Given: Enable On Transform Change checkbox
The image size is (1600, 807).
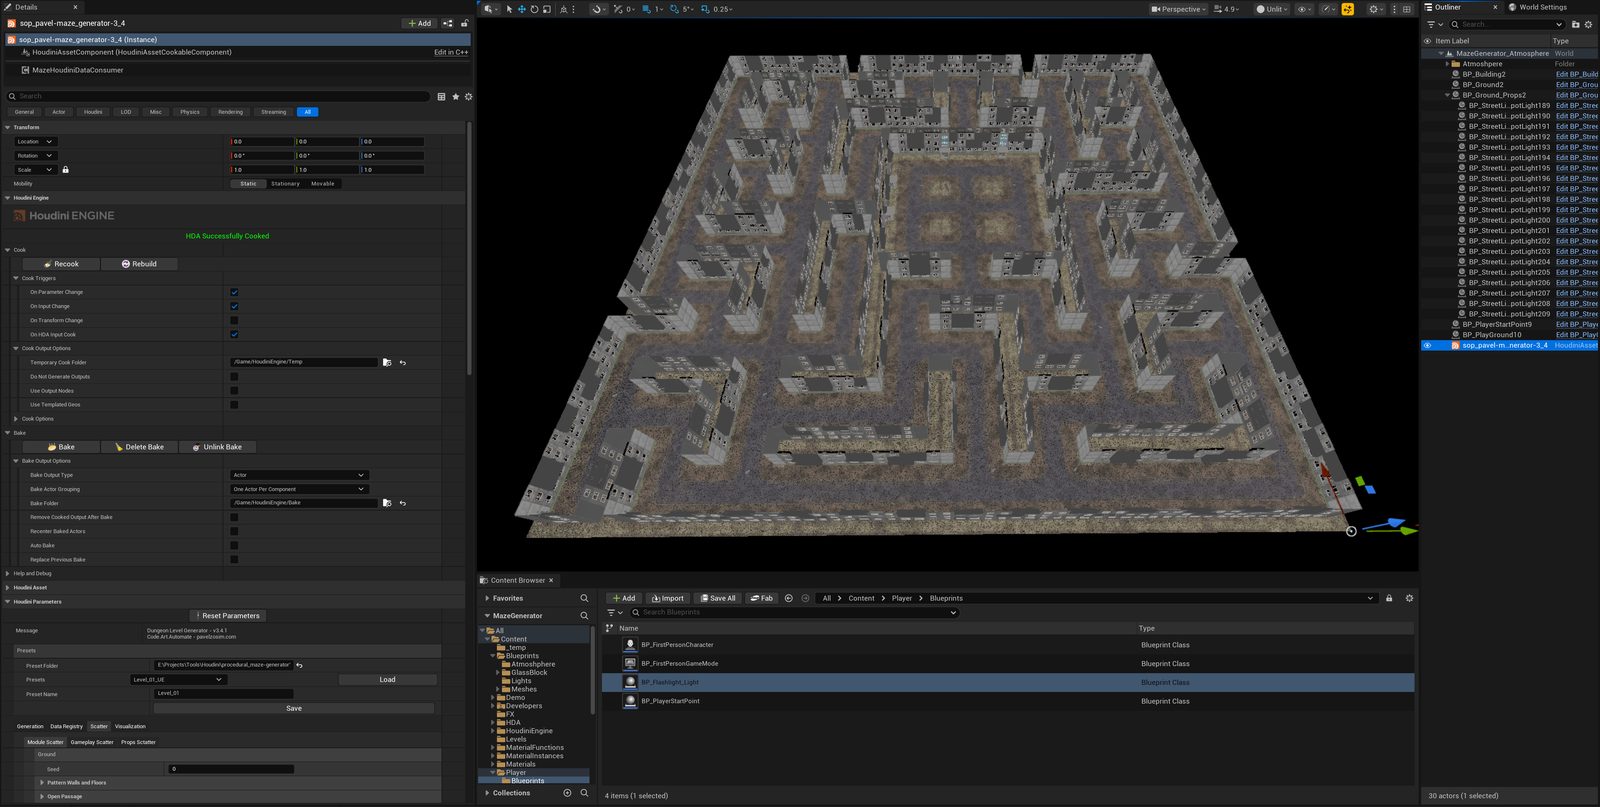Looking at the screenshot, I should (x=234, y=320).
